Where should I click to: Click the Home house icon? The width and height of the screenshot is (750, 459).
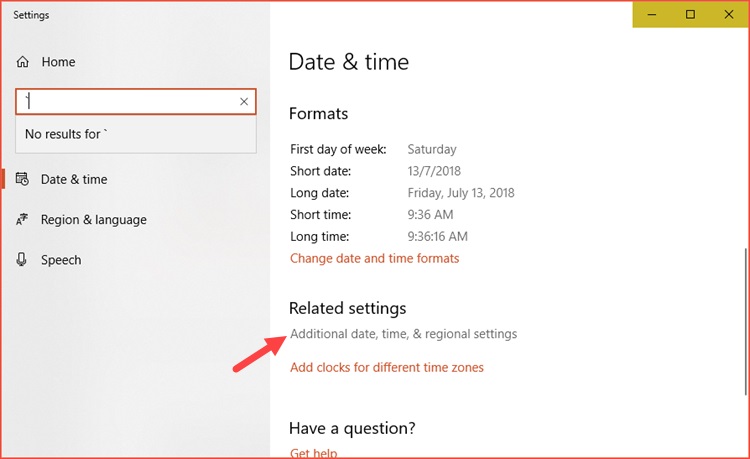[23, 62]
